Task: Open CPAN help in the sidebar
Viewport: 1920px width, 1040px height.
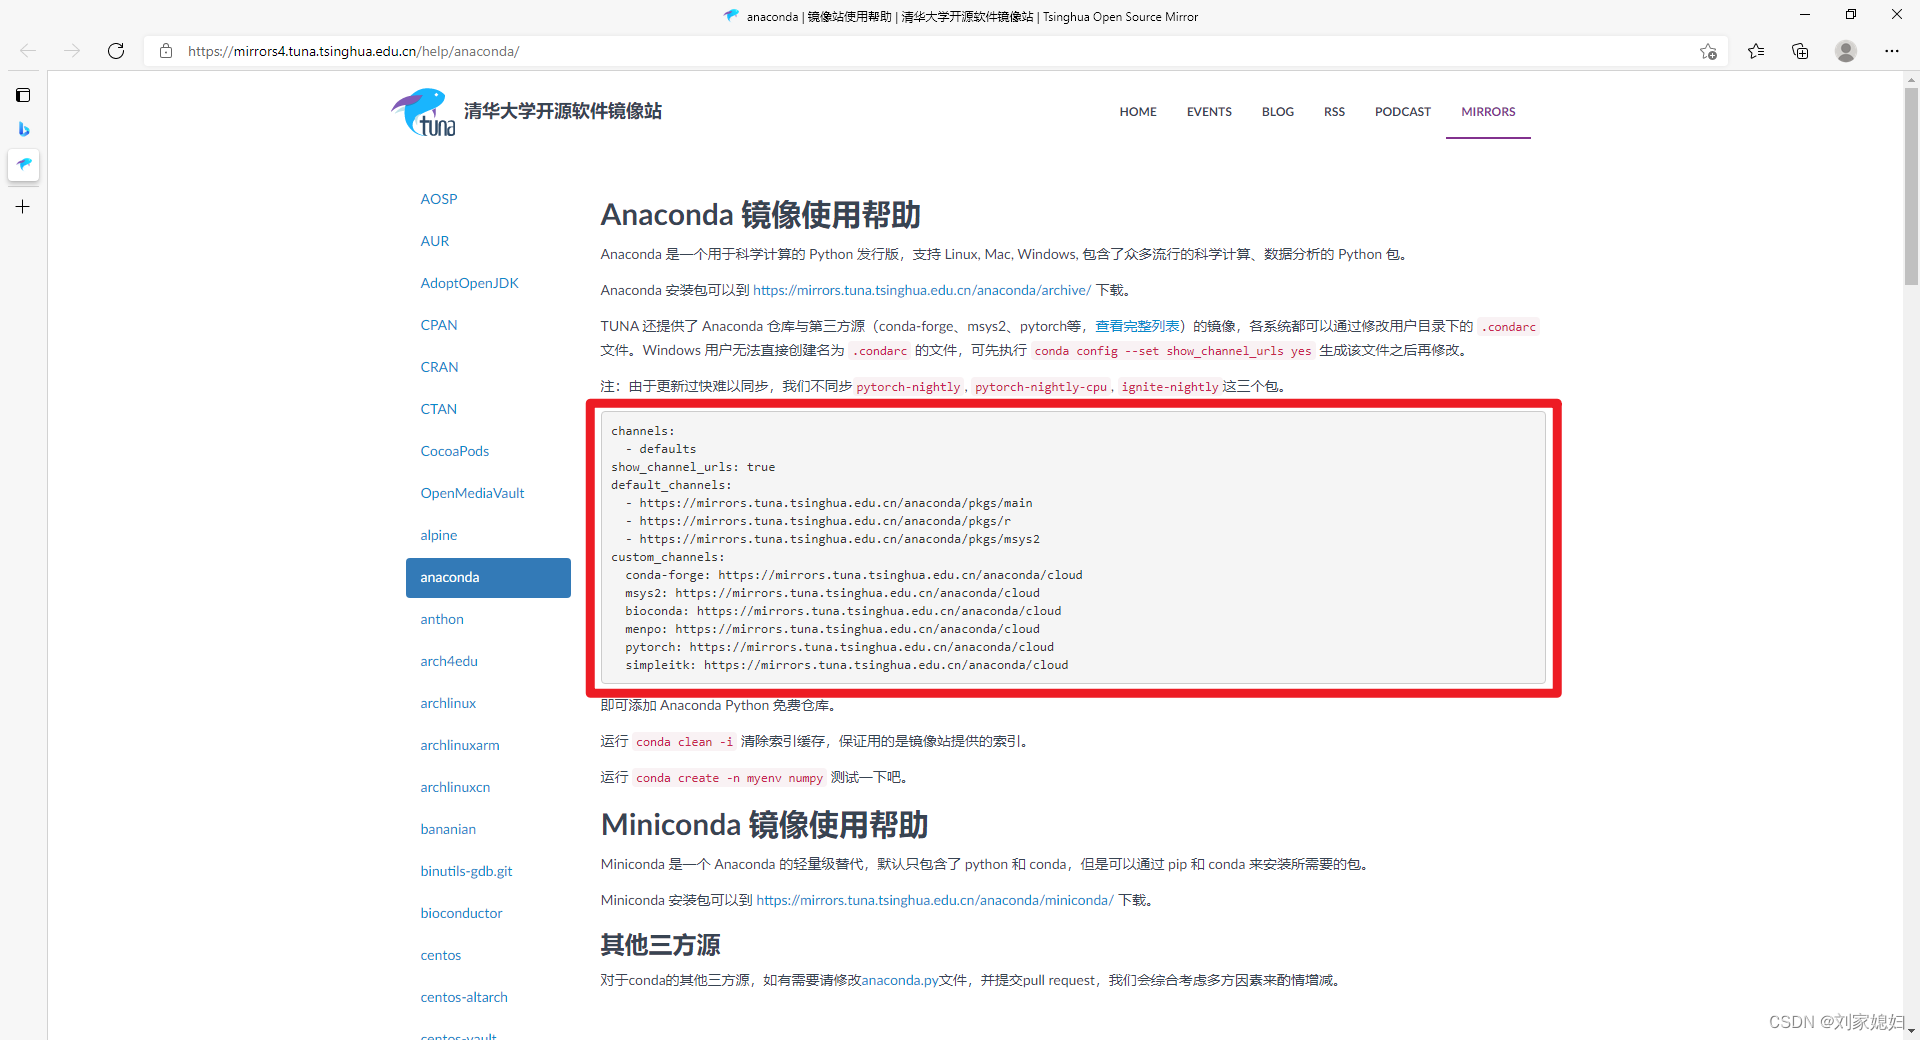Action: 439,325
